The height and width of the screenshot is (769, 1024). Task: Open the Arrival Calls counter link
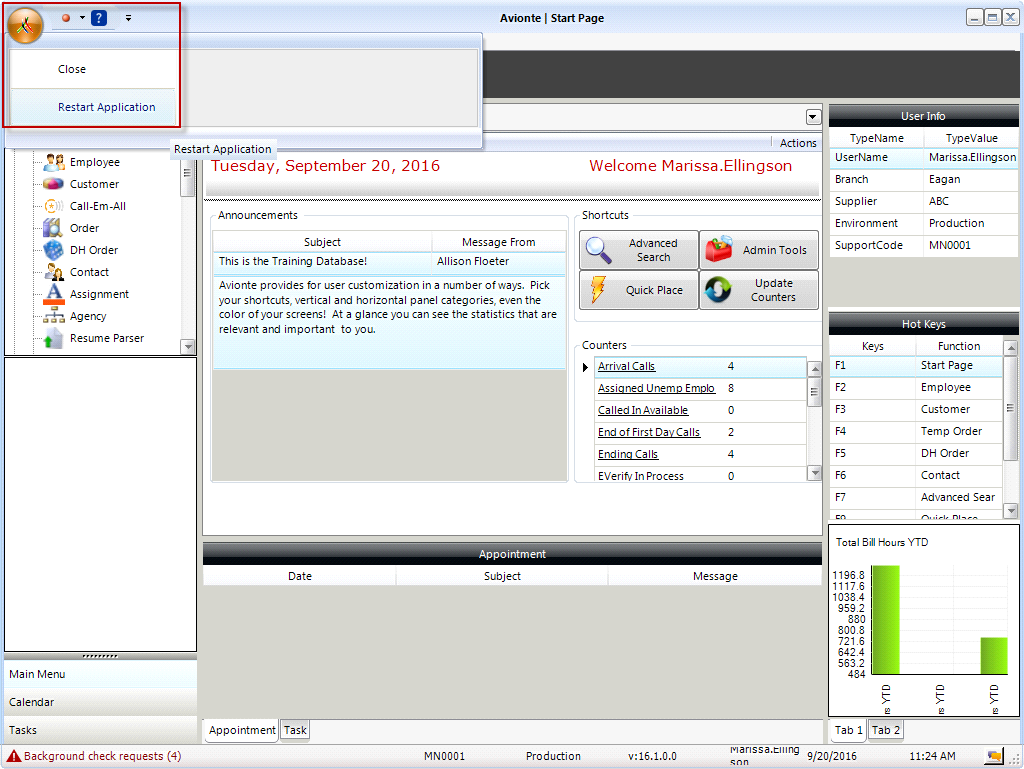coord(626,366)
